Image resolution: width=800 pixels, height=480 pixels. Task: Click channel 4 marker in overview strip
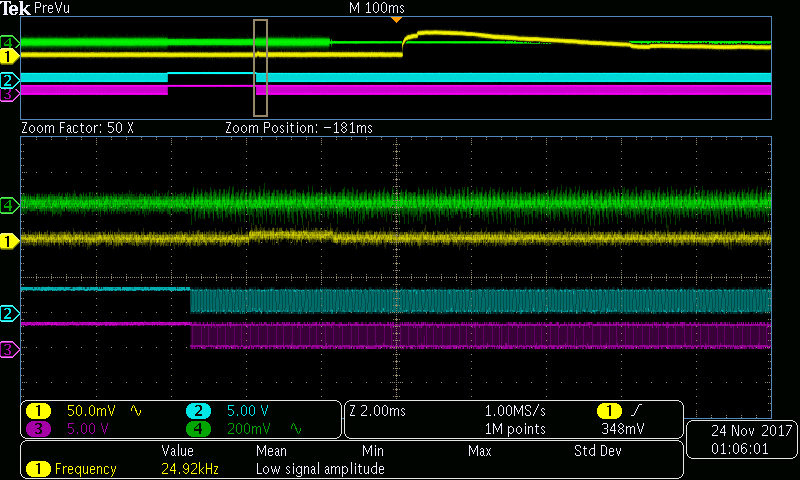pos(9,42)
